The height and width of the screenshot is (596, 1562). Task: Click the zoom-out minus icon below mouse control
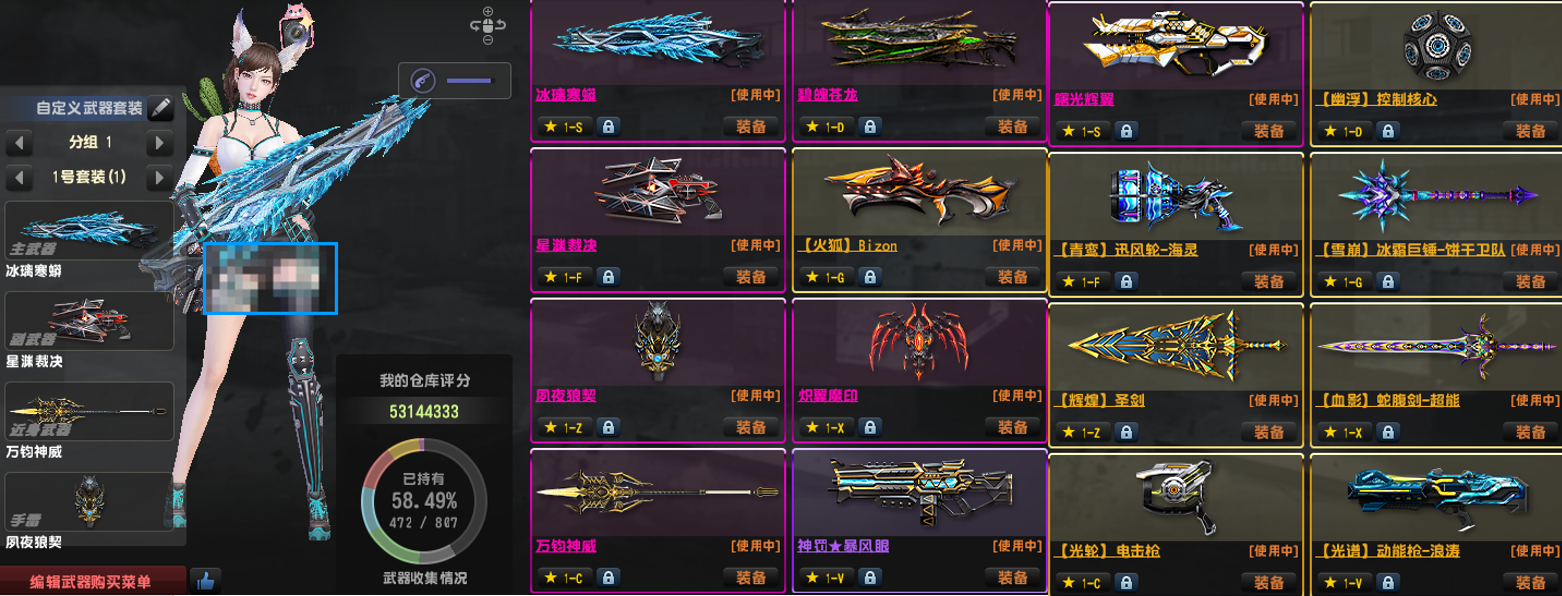pyautogui.click(x=487, y=41)
